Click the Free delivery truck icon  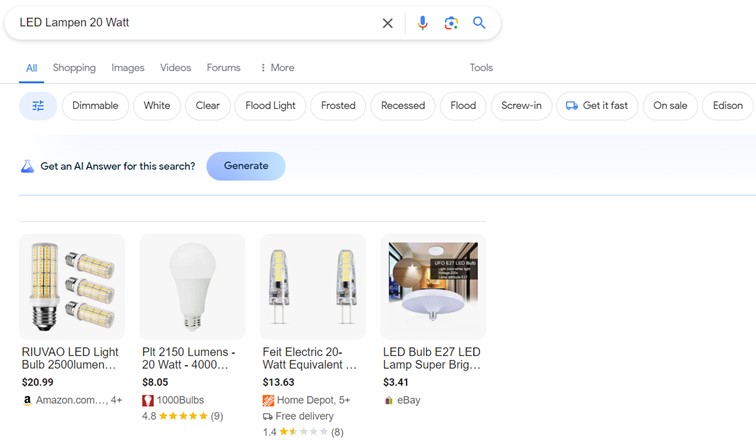(268, 416)
